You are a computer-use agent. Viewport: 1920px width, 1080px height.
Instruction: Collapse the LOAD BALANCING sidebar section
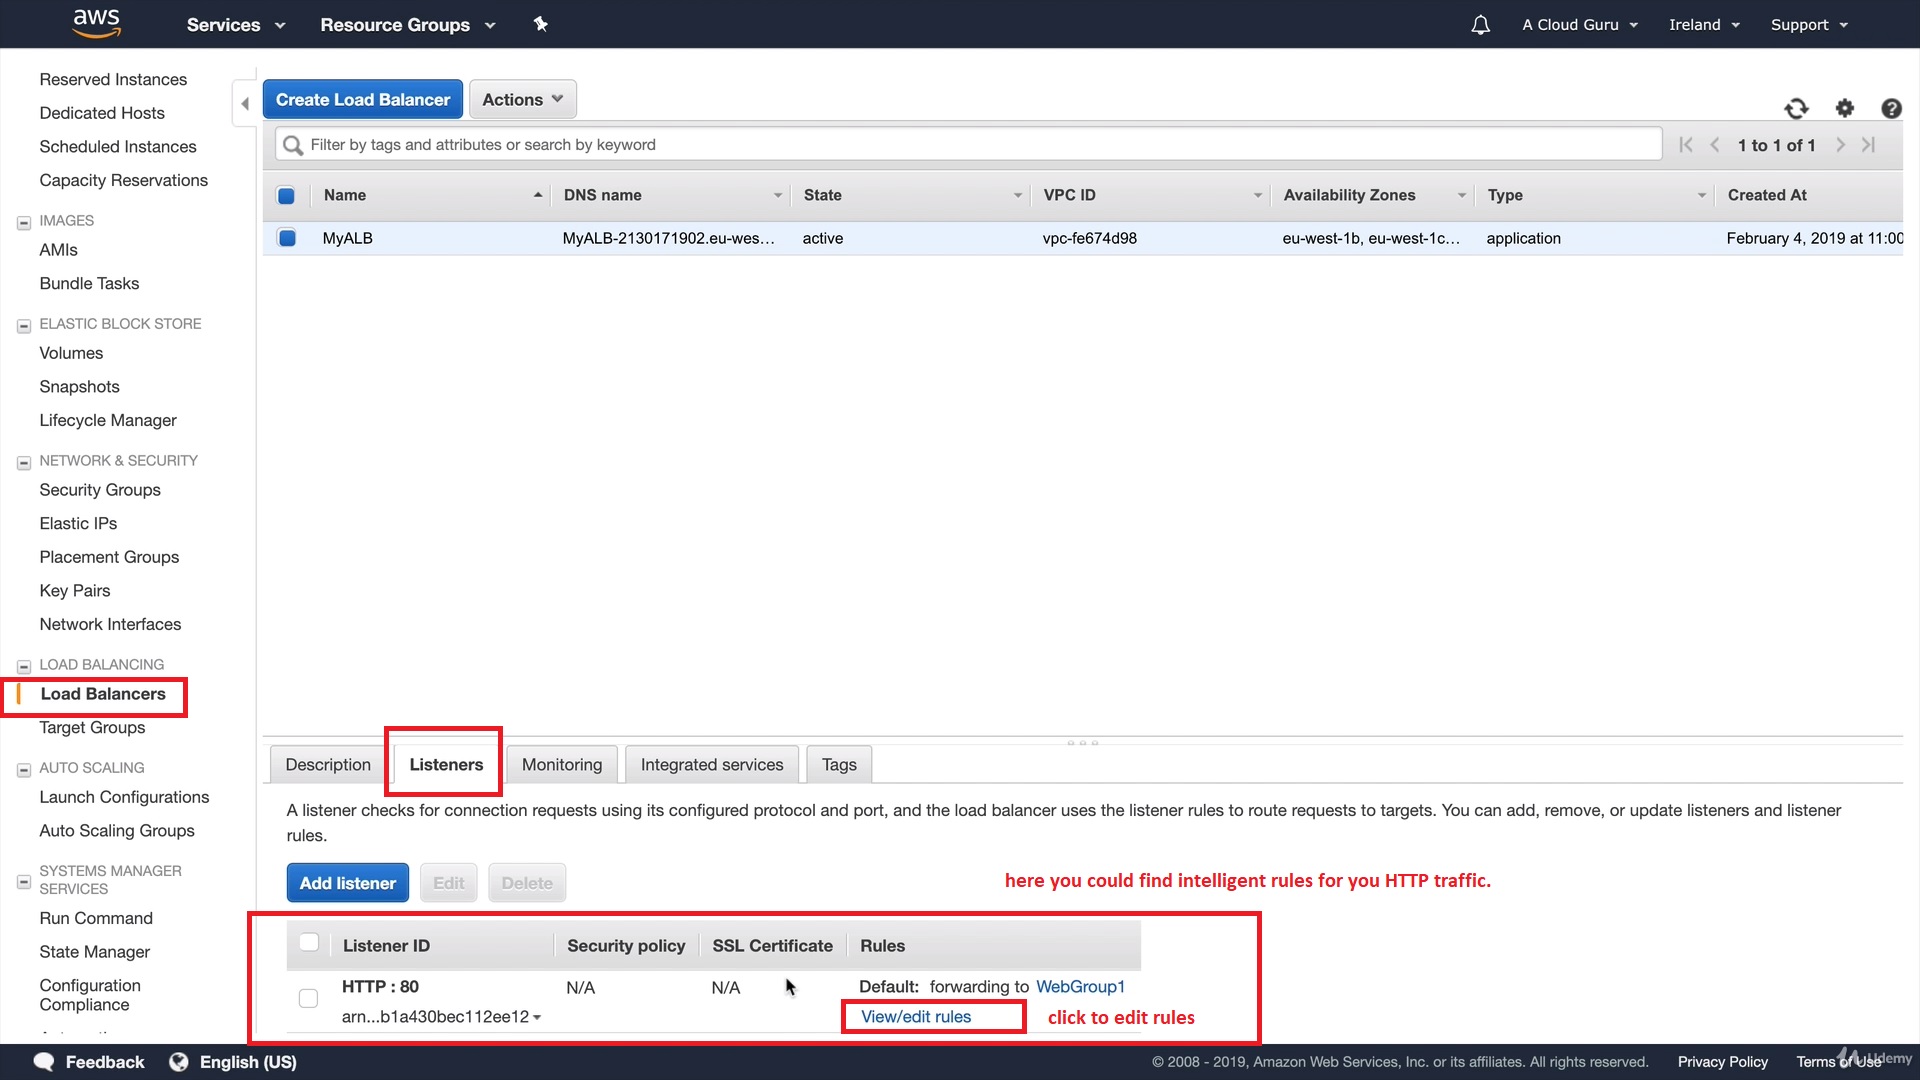click(24, 666)
